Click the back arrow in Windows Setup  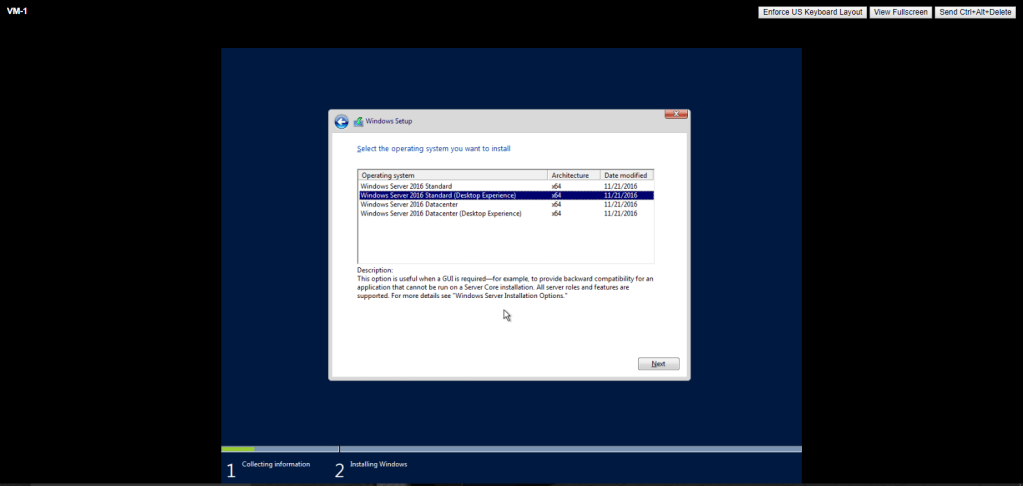(x=341, y=121)
